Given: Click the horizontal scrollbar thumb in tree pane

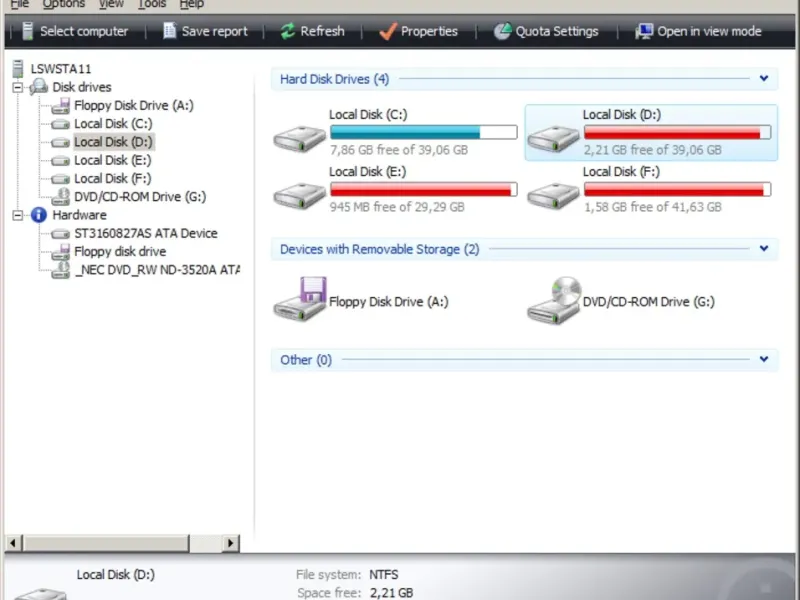Looking at the screenshot, I should [106, 543].
